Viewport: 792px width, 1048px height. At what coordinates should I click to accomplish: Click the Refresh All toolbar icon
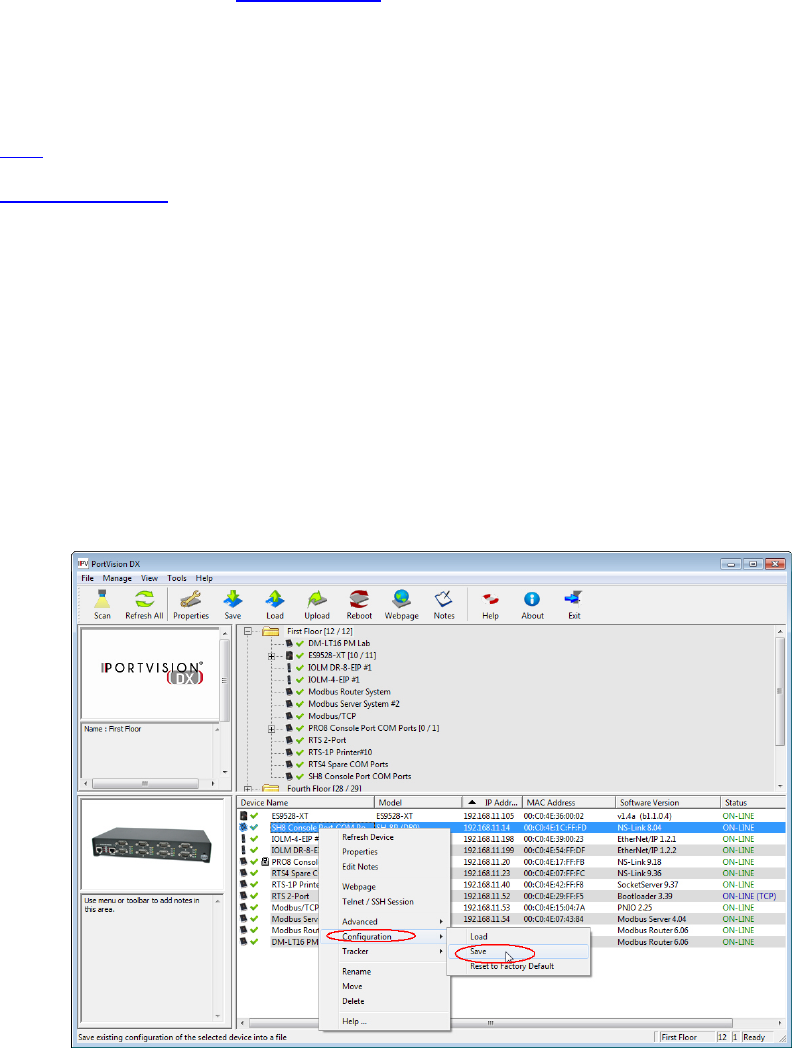coord(144,604)
